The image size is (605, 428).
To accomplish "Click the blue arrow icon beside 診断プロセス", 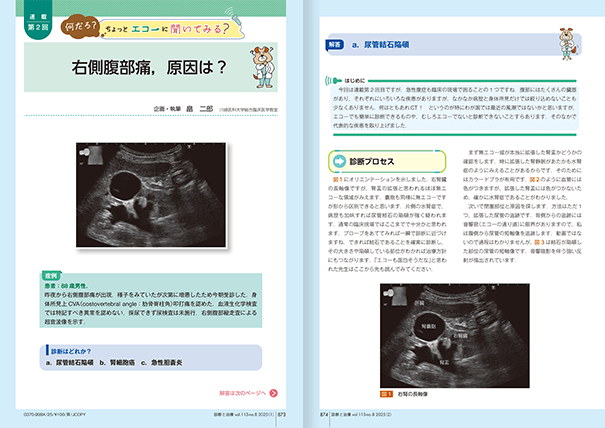I will 338,160.
